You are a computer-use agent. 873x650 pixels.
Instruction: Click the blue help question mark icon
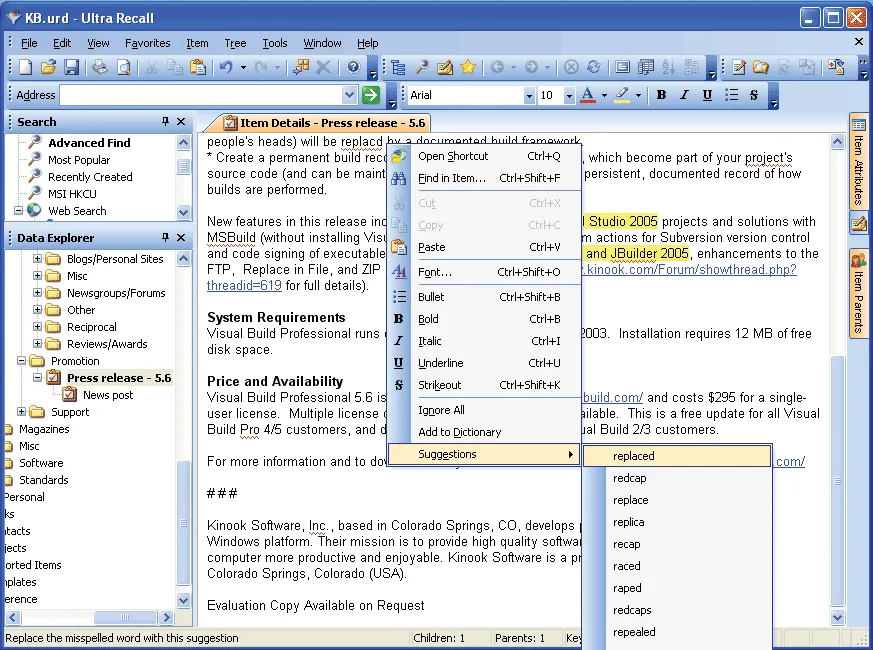point(353,67)
